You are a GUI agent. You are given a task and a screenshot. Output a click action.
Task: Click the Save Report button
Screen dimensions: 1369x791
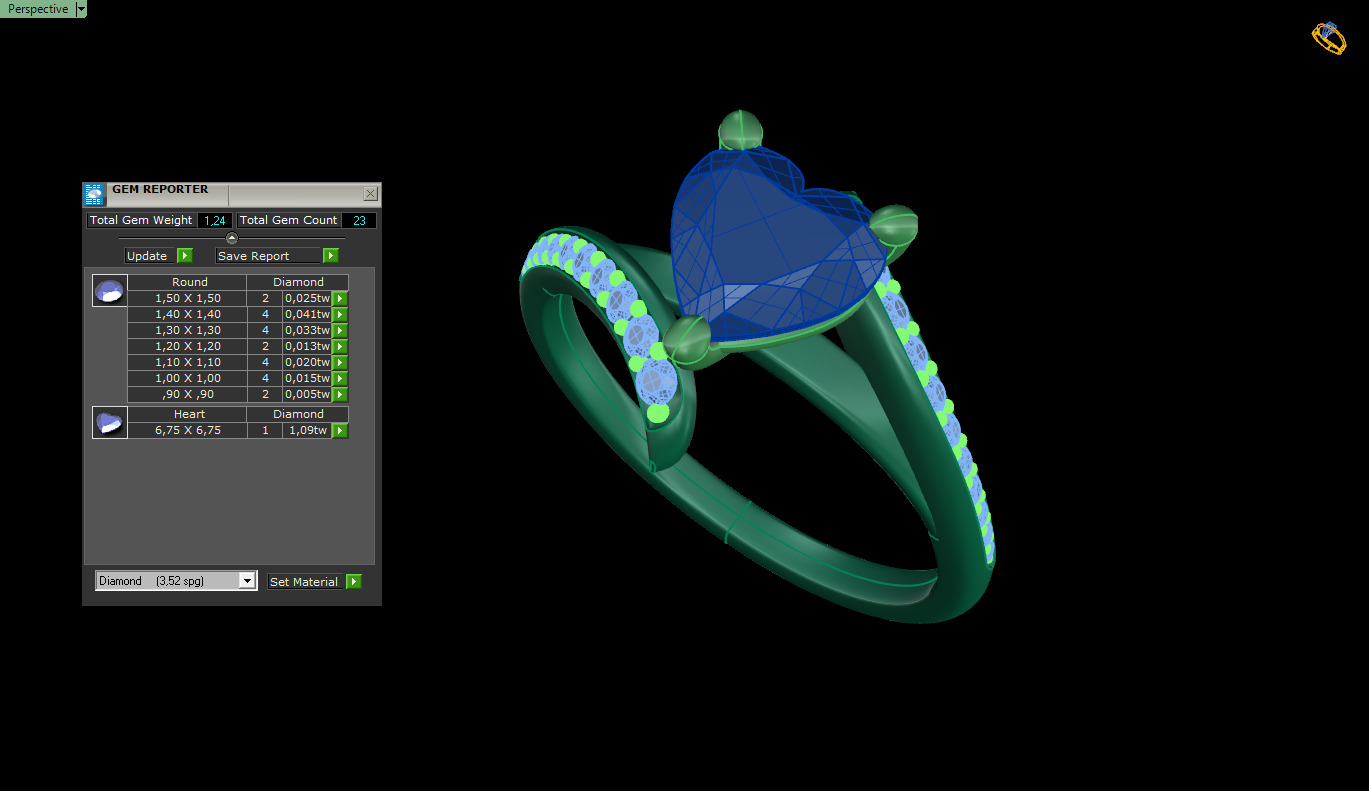click(268, 256)
